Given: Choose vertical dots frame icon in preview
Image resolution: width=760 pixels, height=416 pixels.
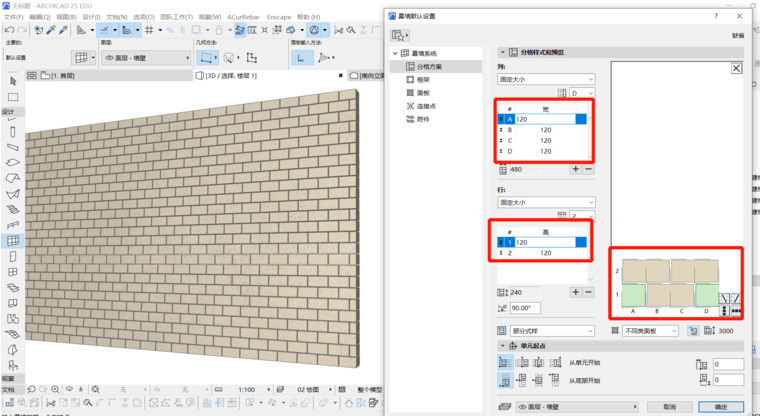Looking at the screenshot, I should tap(724, 311).
